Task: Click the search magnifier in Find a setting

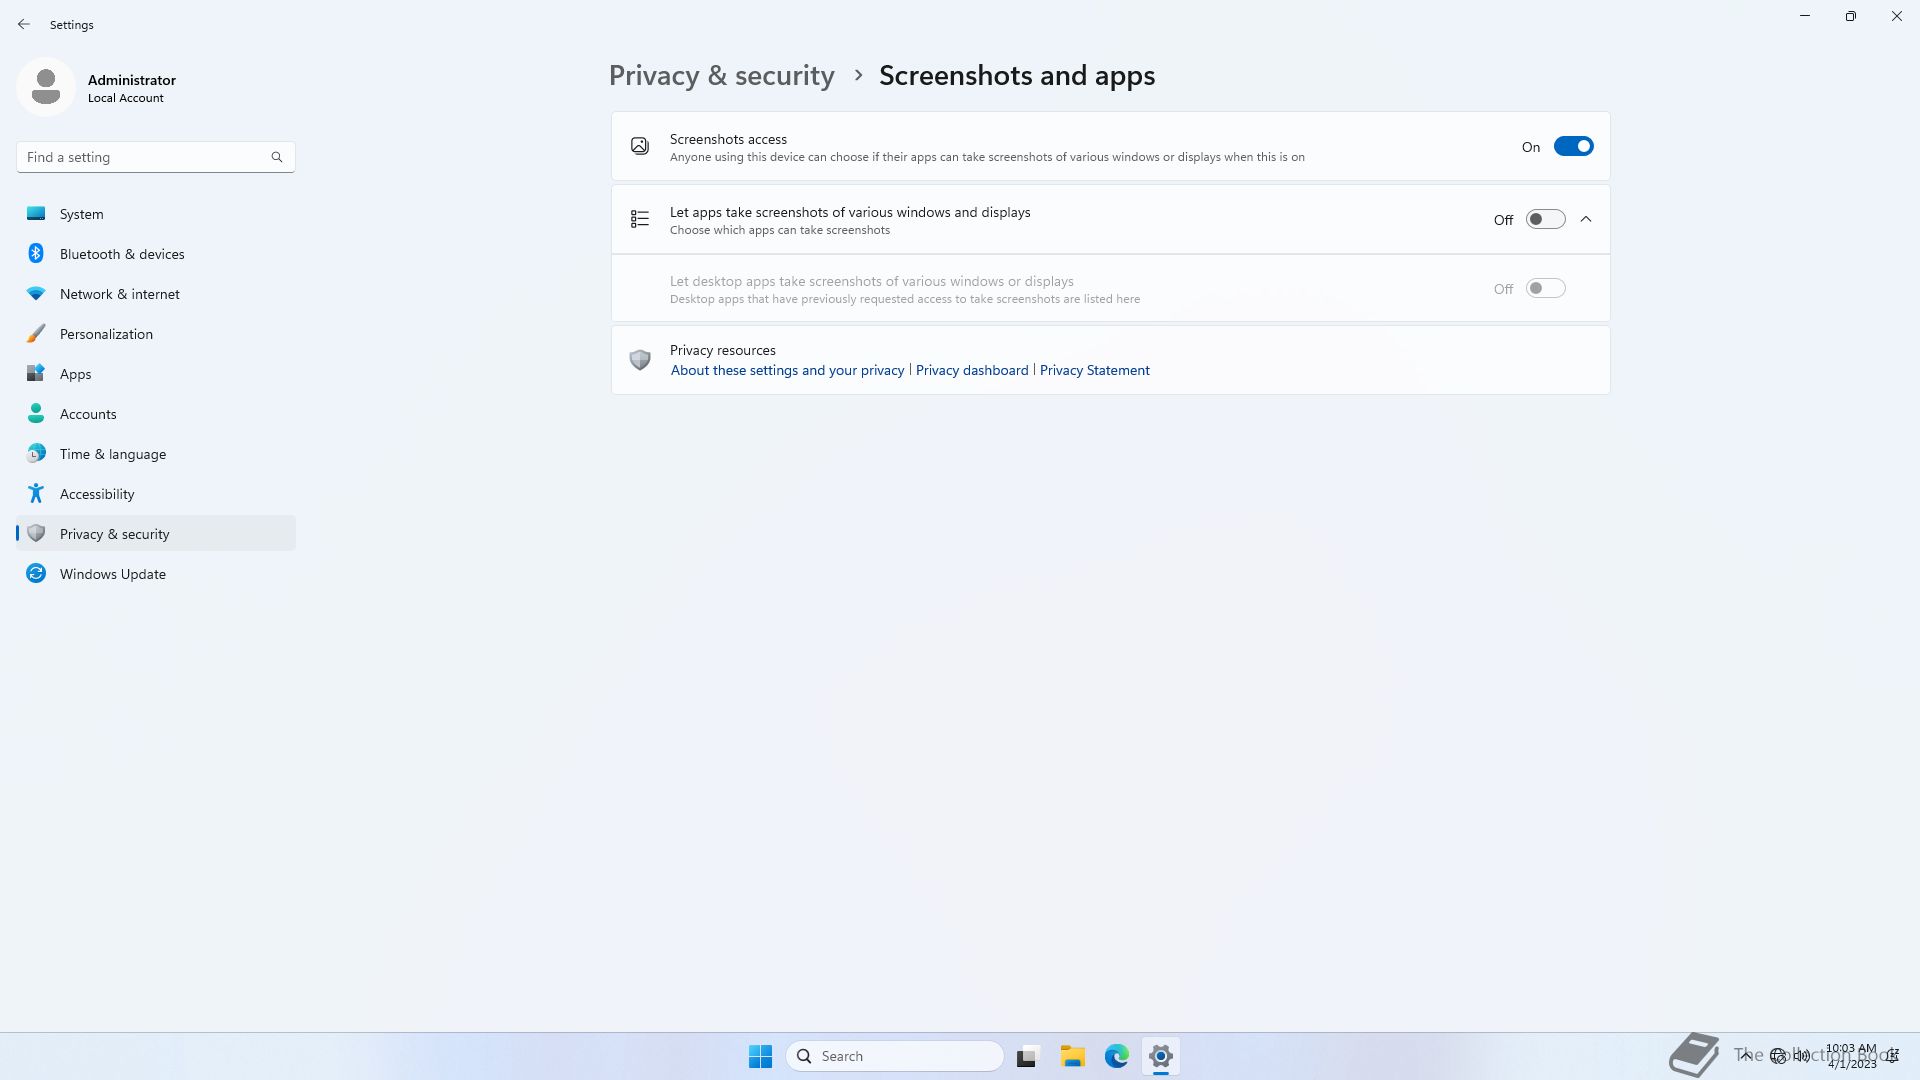Action: [277, 157]
